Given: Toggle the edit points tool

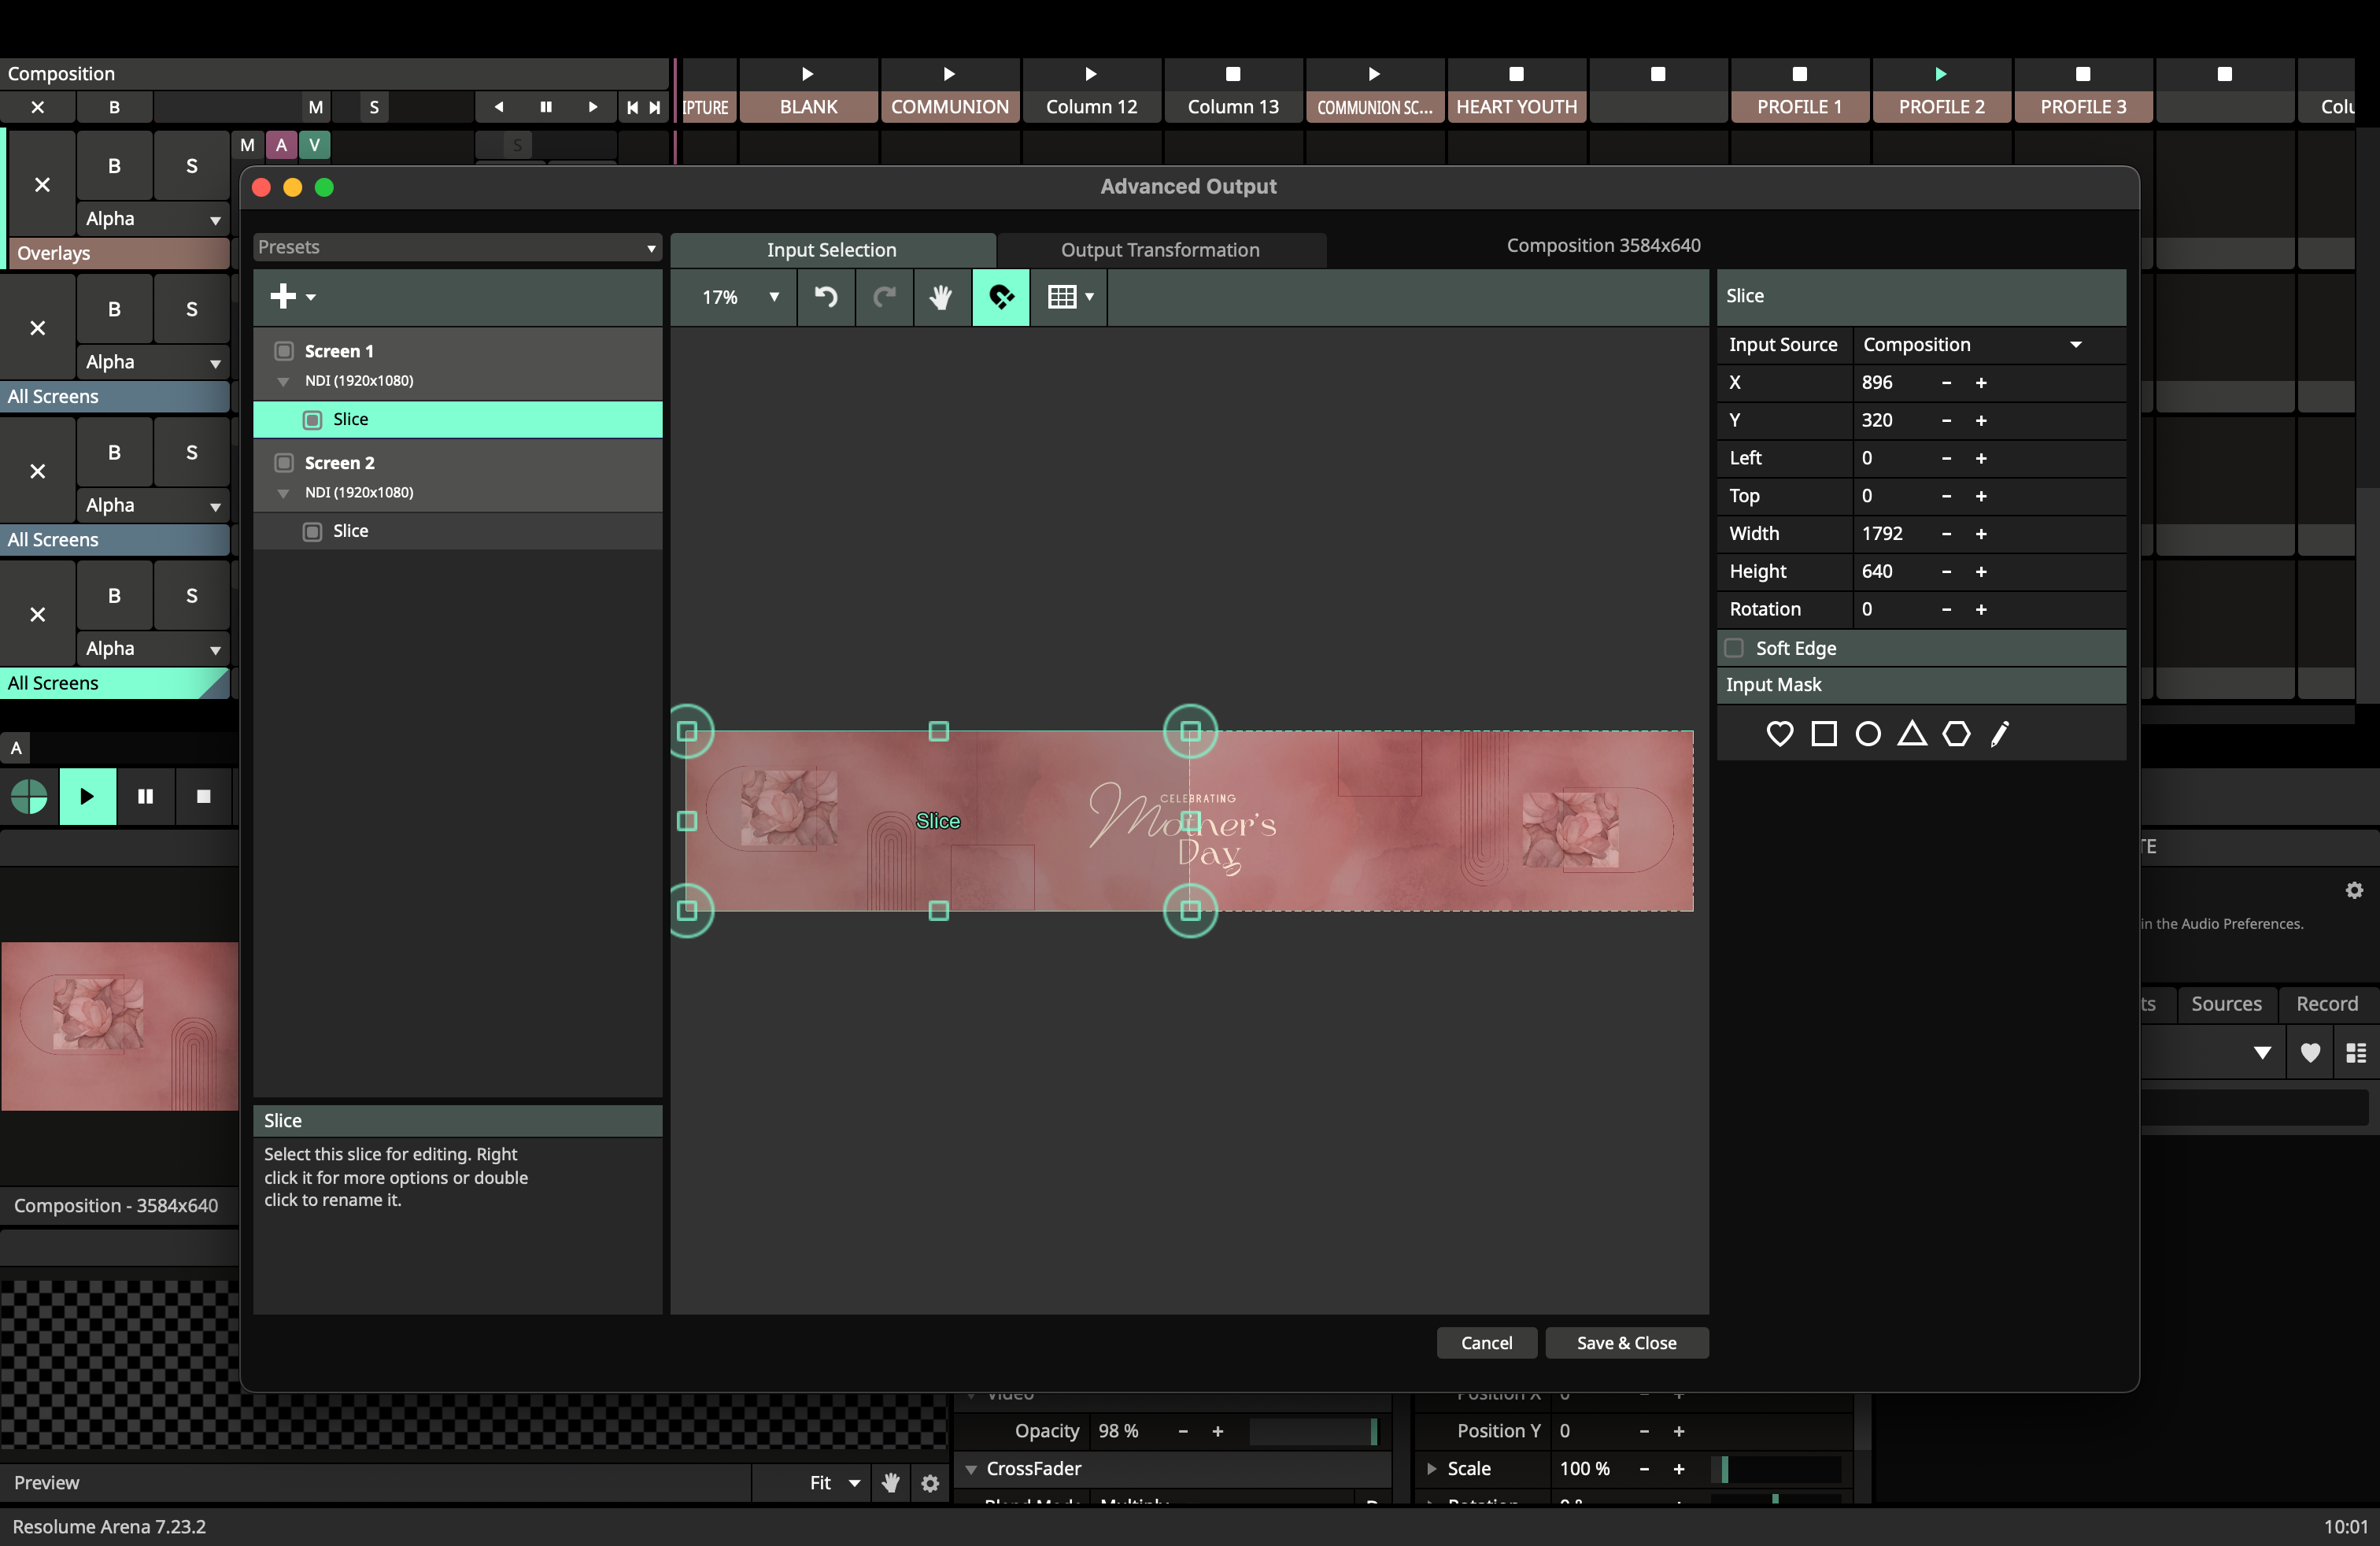Looking at the screenshot, I should [1000, 296].
